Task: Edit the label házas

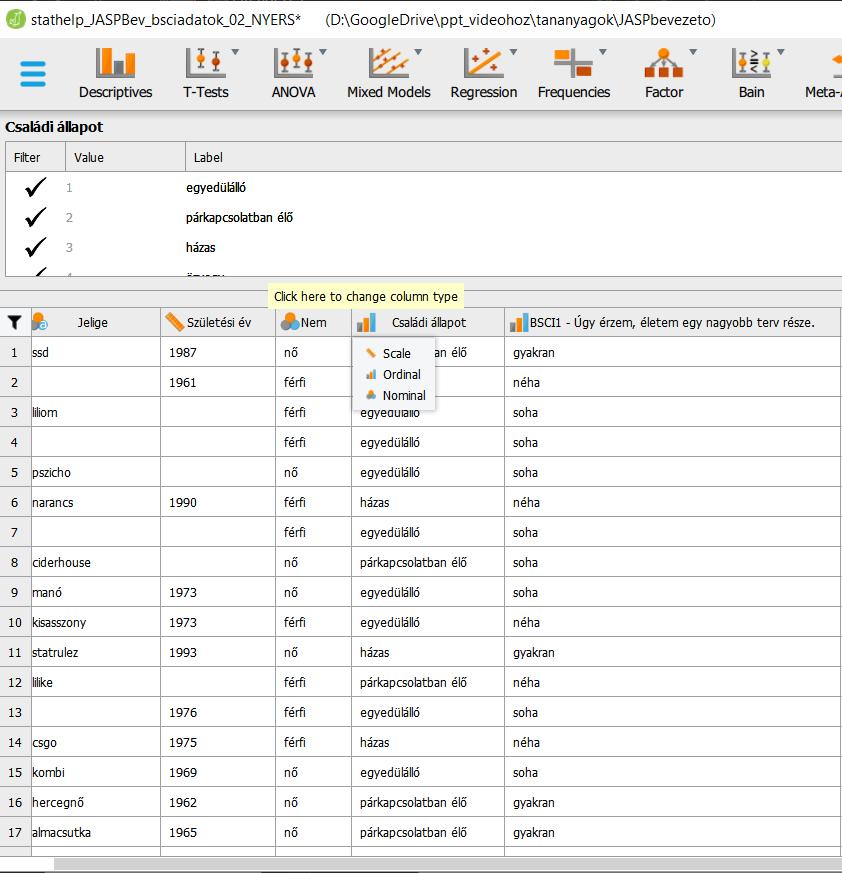Action: (x=200, y=247)
